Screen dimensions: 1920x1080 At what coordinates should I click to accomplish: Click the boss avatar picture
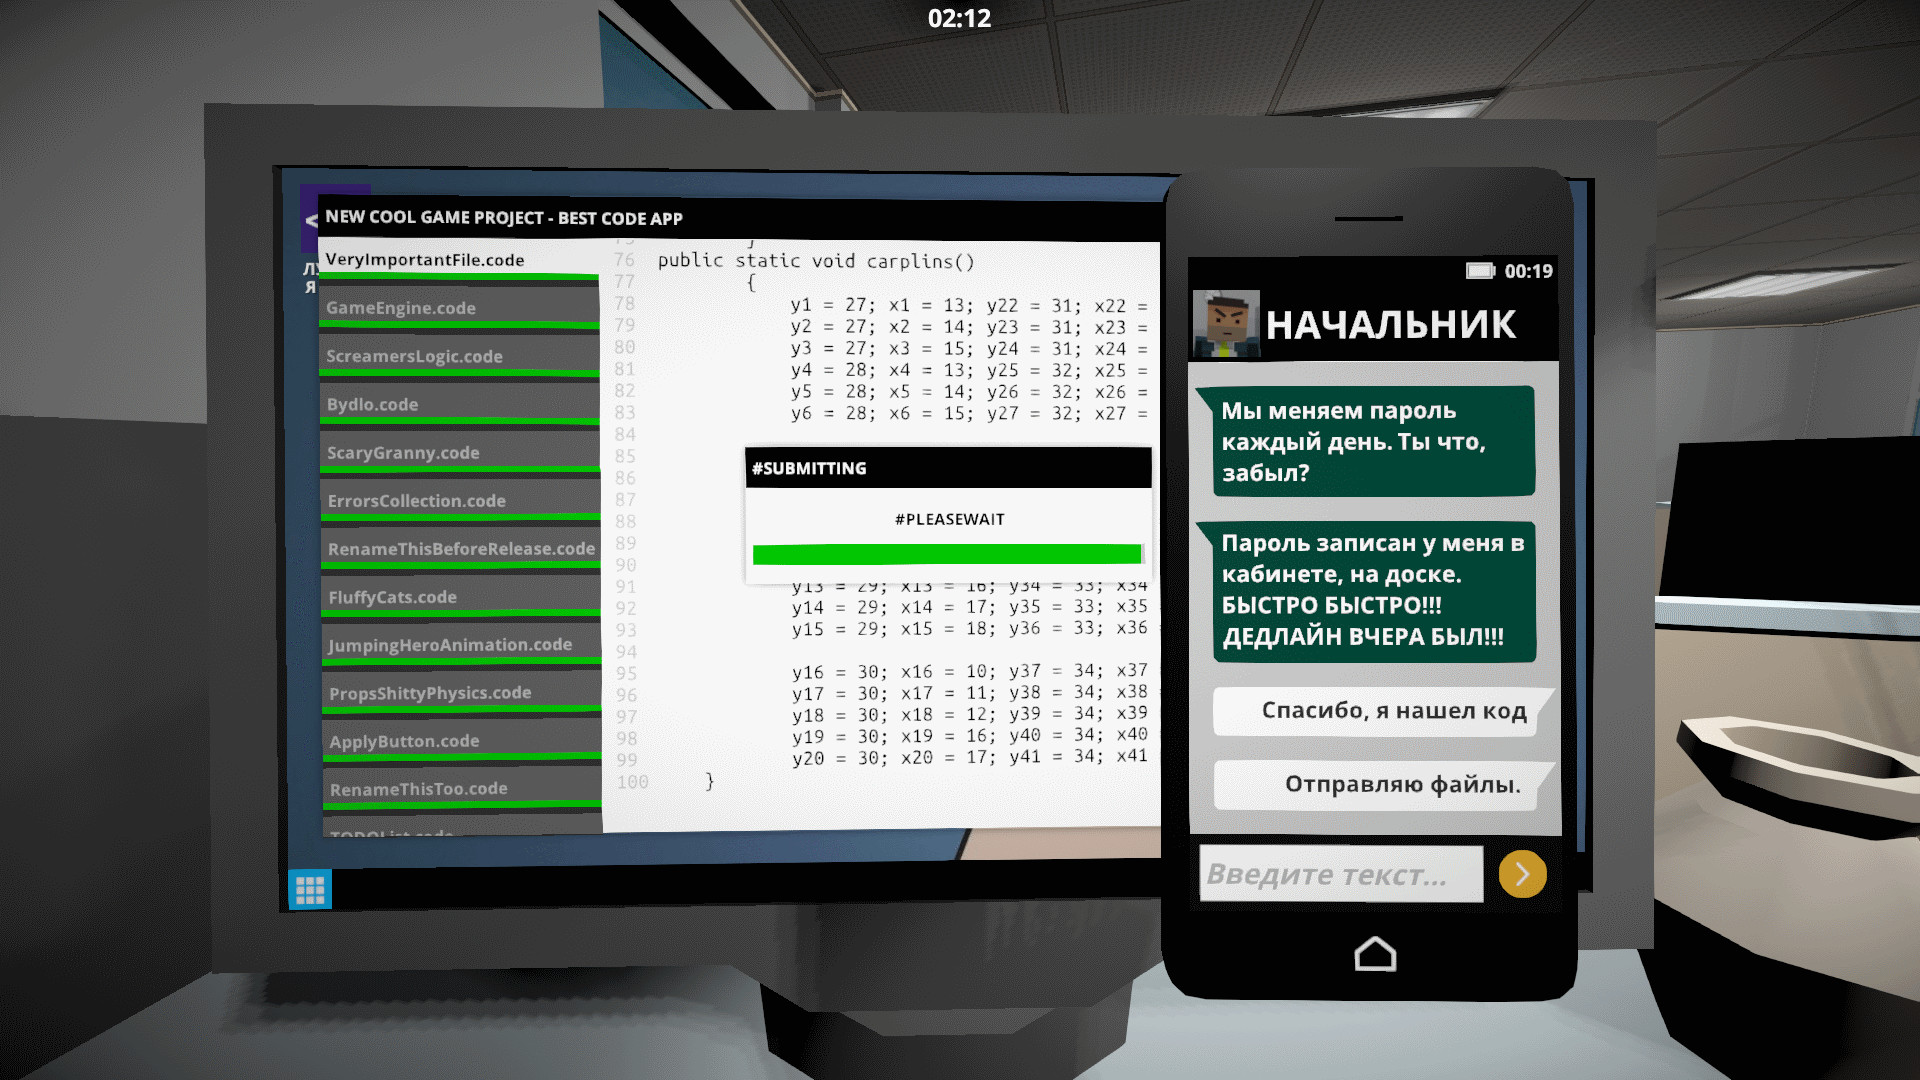point(1226,324)
